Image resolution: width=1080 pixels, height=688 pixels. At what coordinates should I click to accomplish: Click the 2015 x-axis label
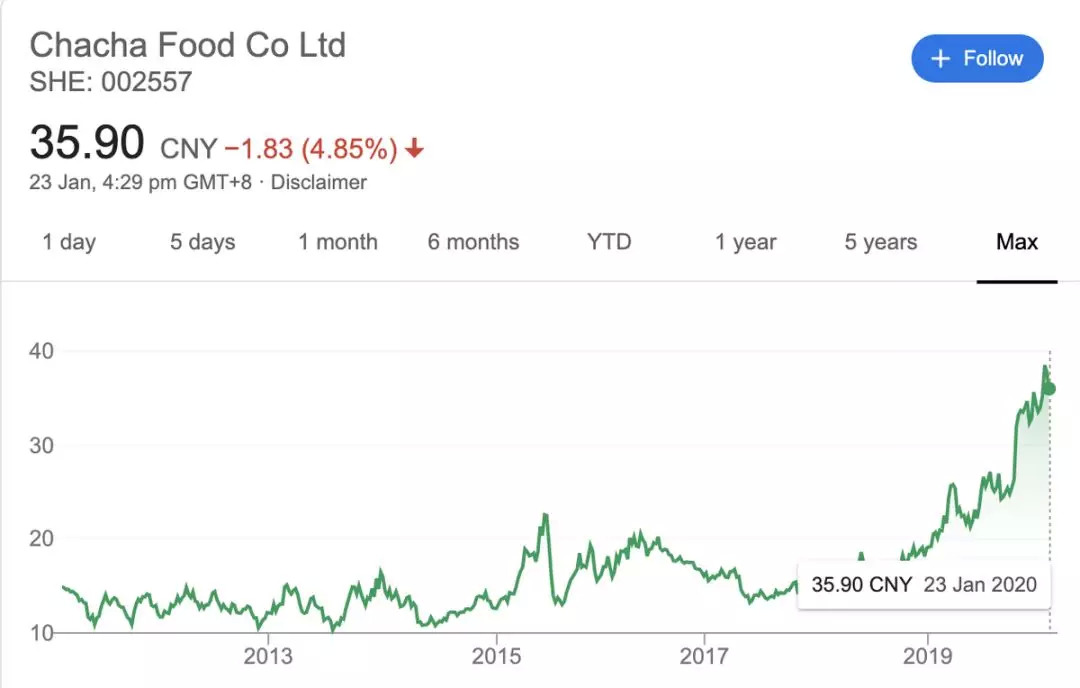(x=496, y=656)
